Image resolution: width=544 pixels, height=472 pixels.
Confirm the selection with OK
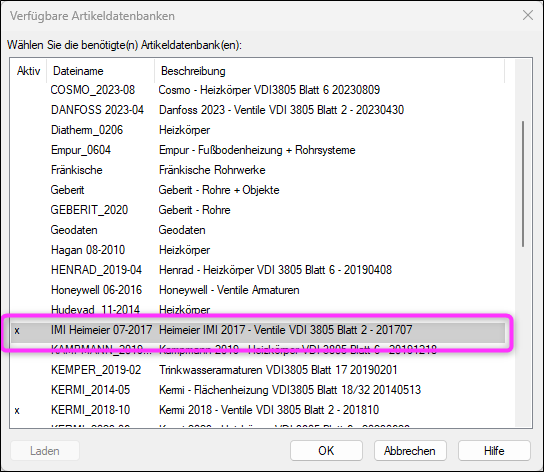[326, 450]
